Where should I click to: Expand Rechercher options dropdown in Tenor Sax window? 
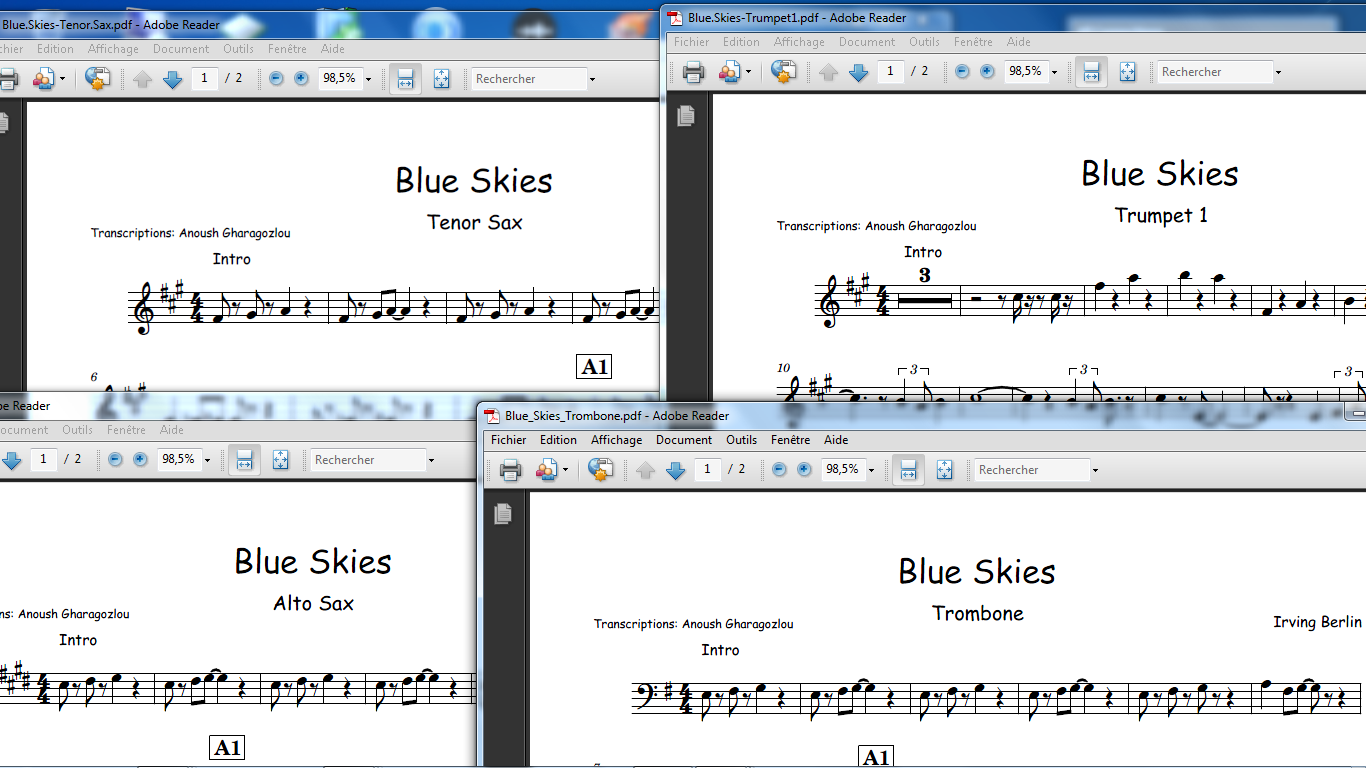pos(592,80)
